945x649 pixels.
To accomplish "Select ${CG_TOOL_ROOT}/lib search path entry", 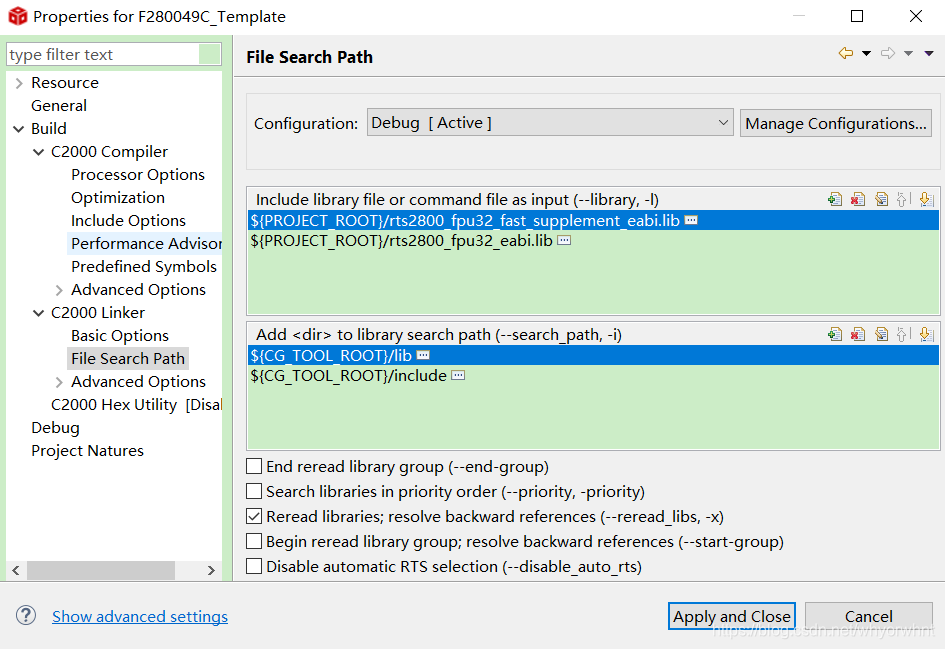I will (593, 356).
